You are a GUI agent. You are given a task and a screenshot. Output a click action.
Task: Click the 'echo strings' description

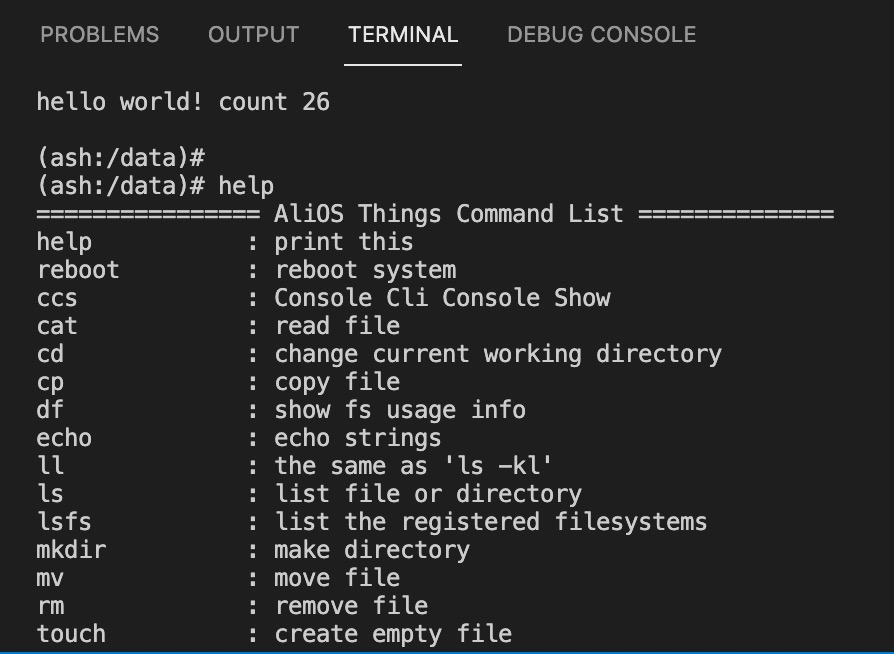click(358, 438)
